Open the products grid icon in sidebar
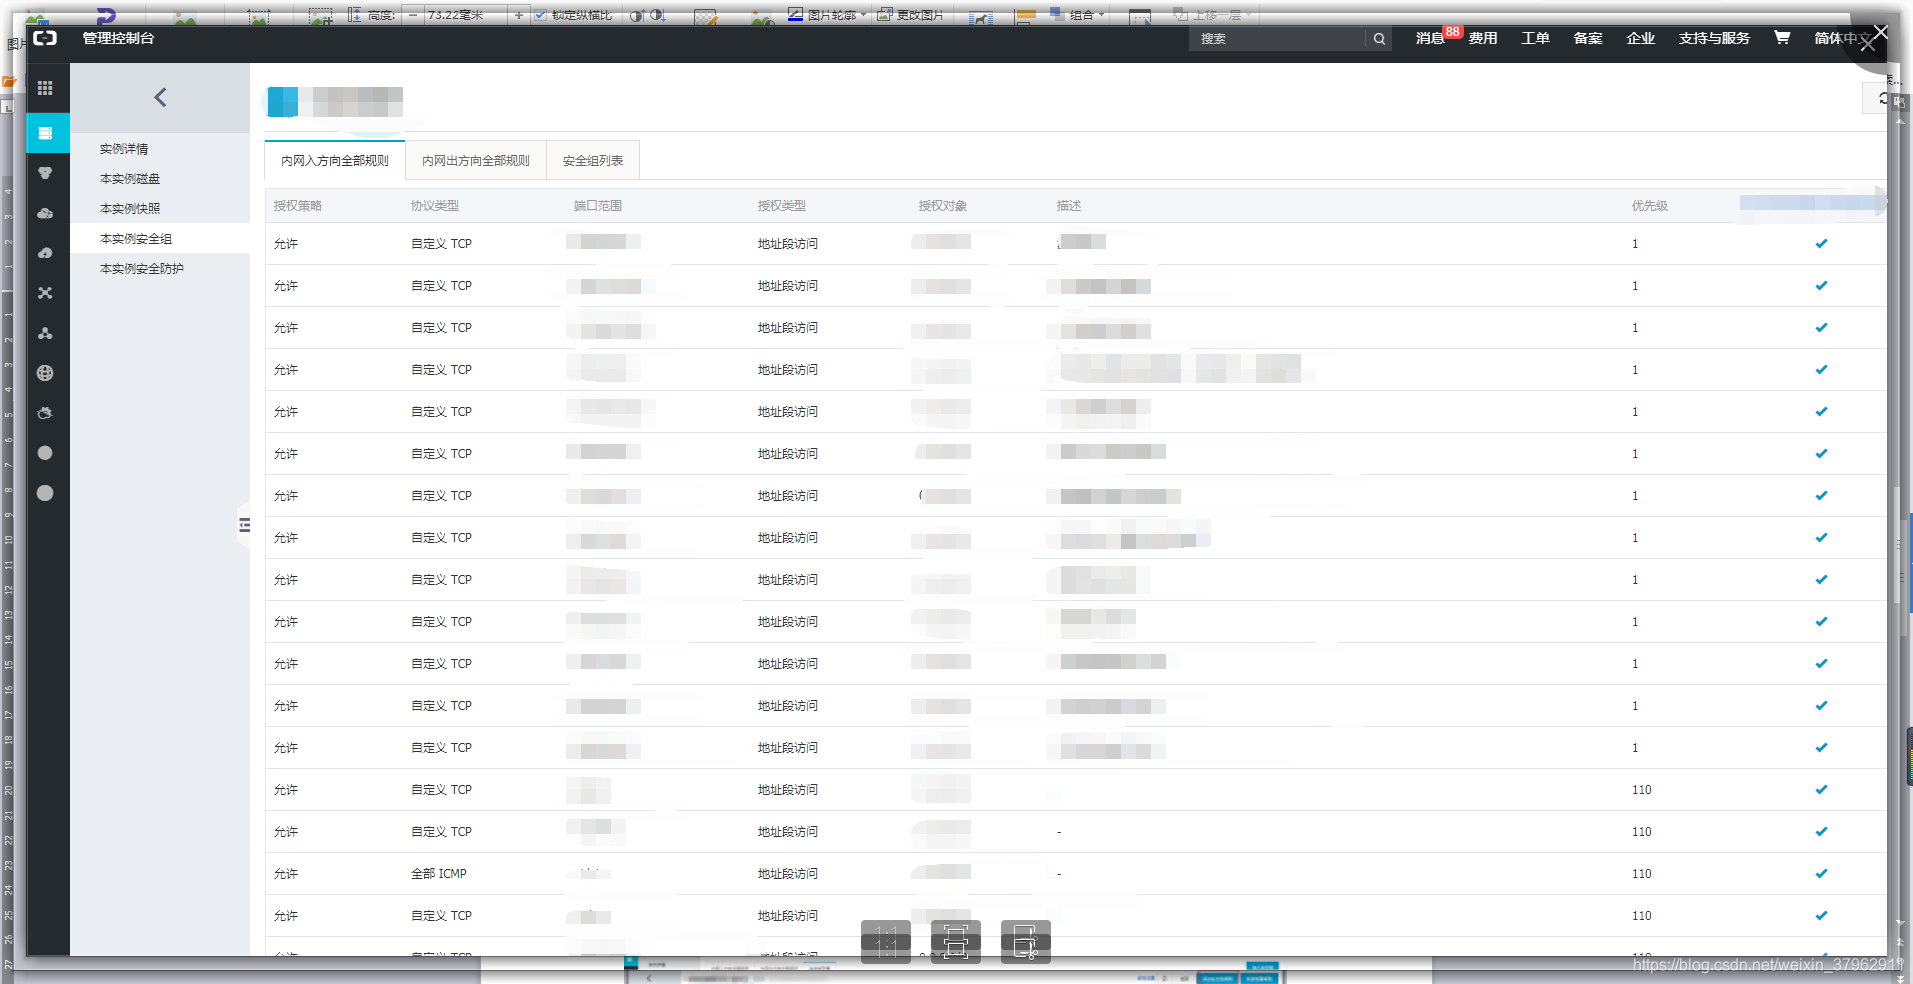The image size is (1913, 984). (x=45, y=88)
